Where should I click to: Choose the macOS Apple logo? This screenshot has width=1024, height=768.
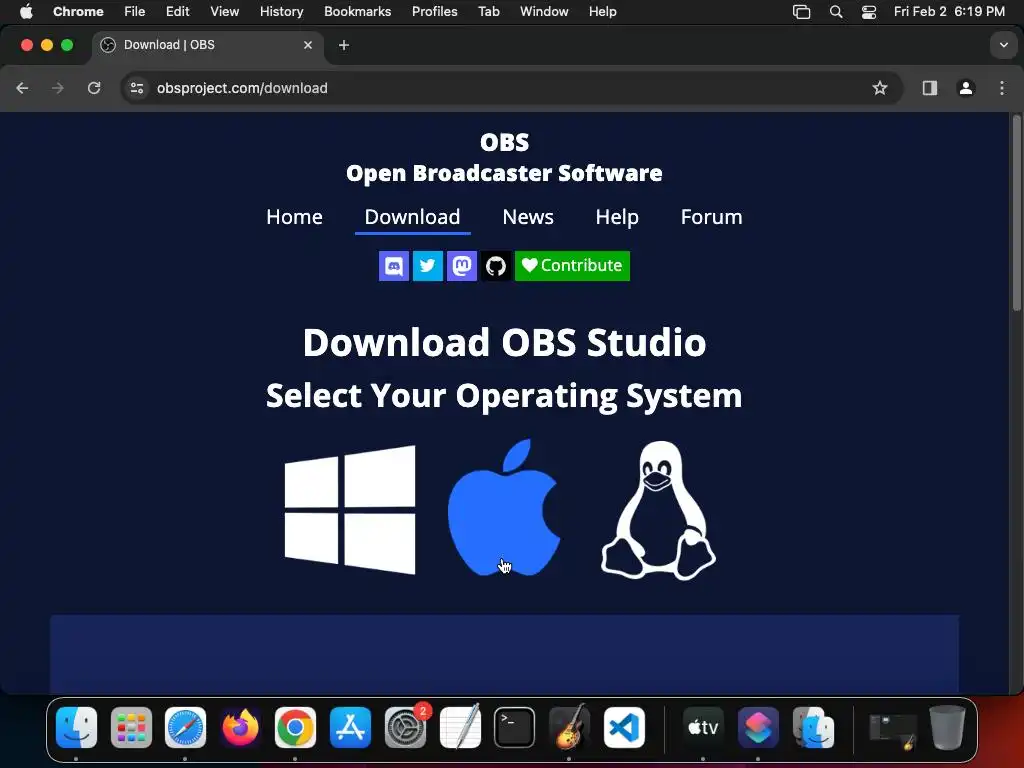[x=504, y=507]
